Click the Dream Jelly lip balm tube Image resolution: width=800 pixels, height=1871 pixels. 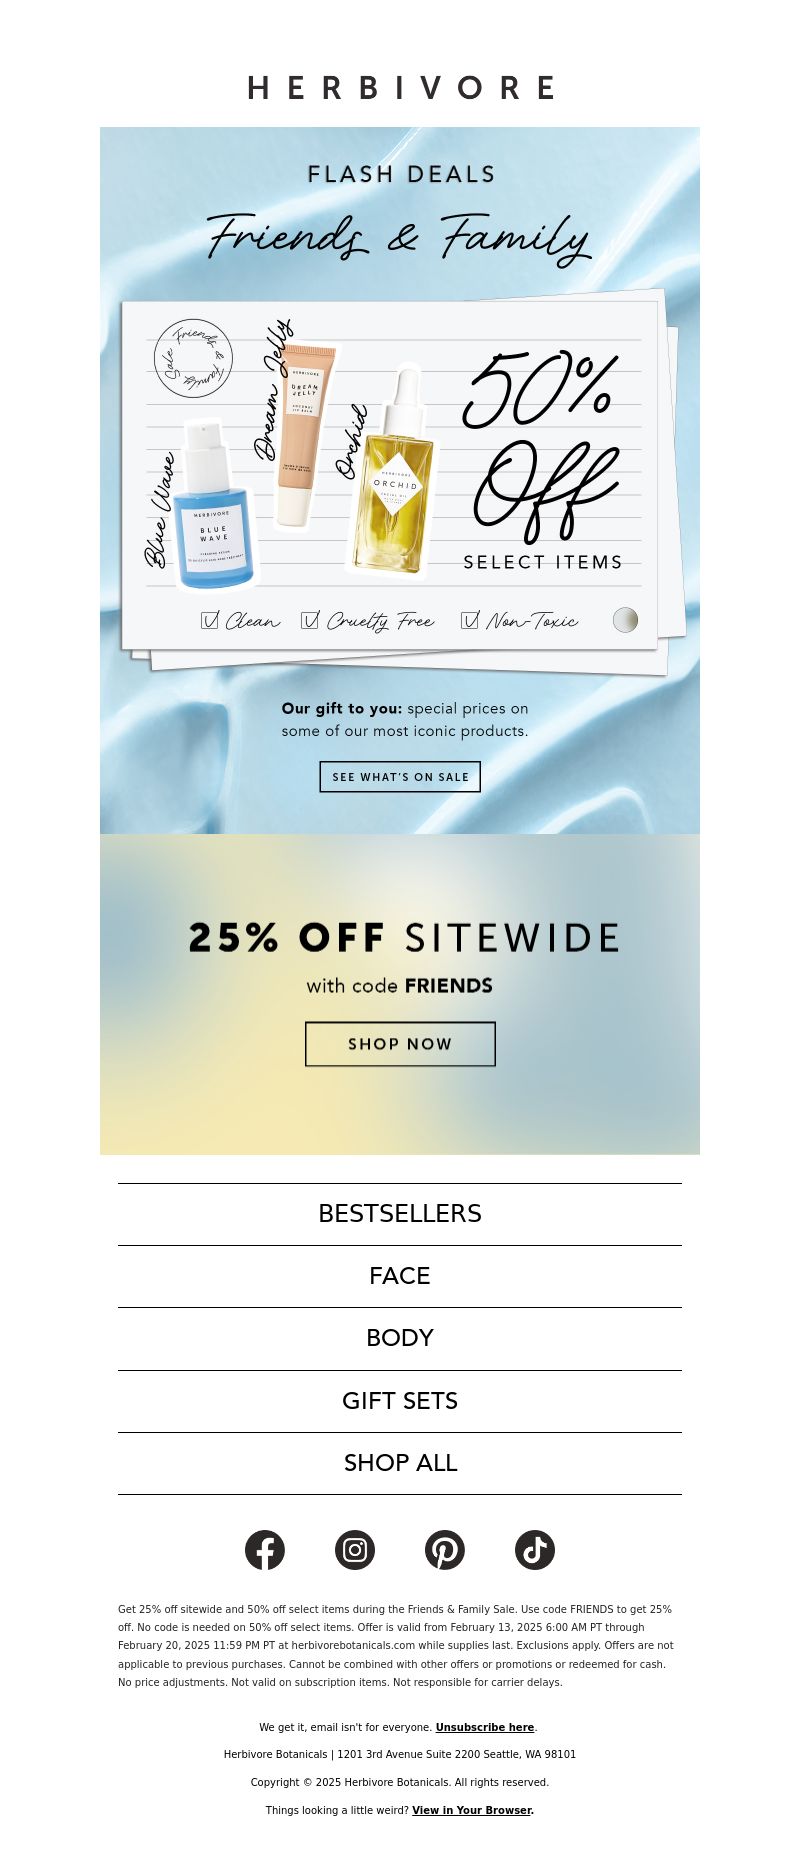[x=304, y=436]
